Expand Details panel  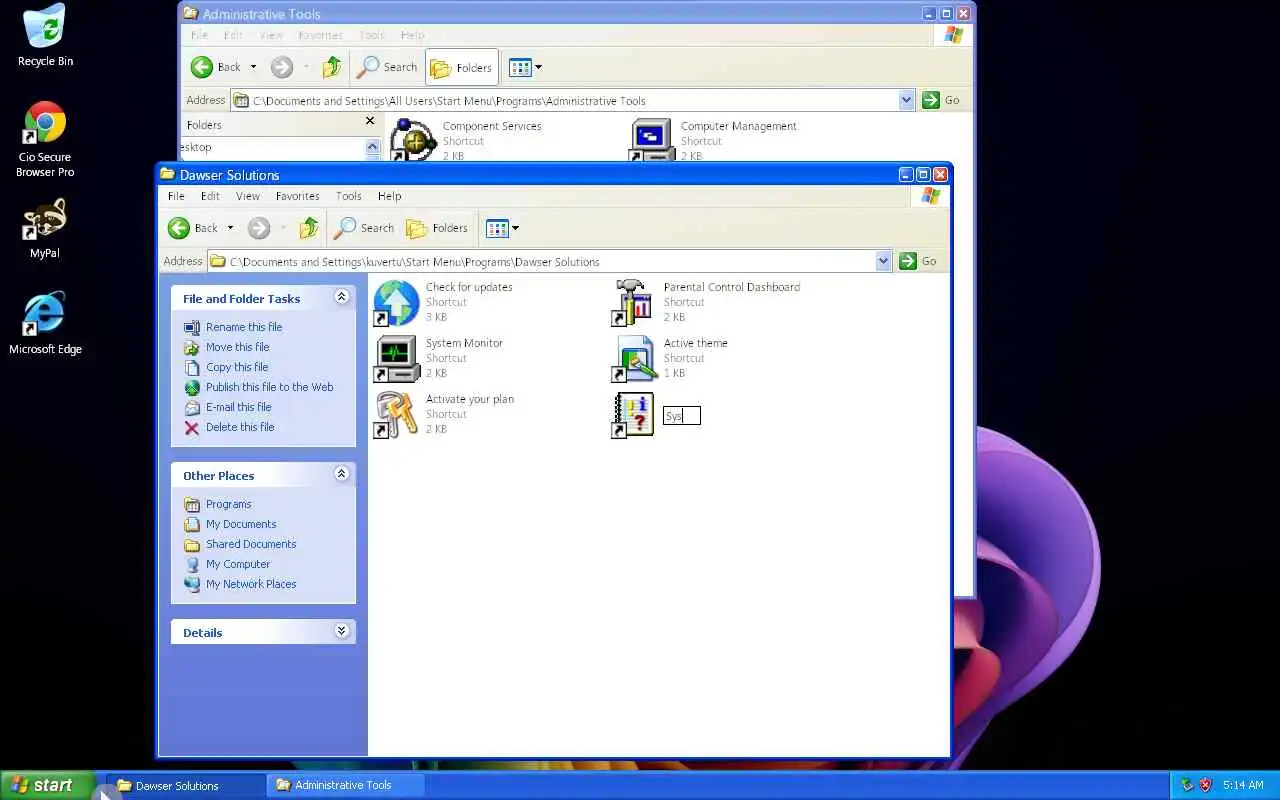coord(341,631)
